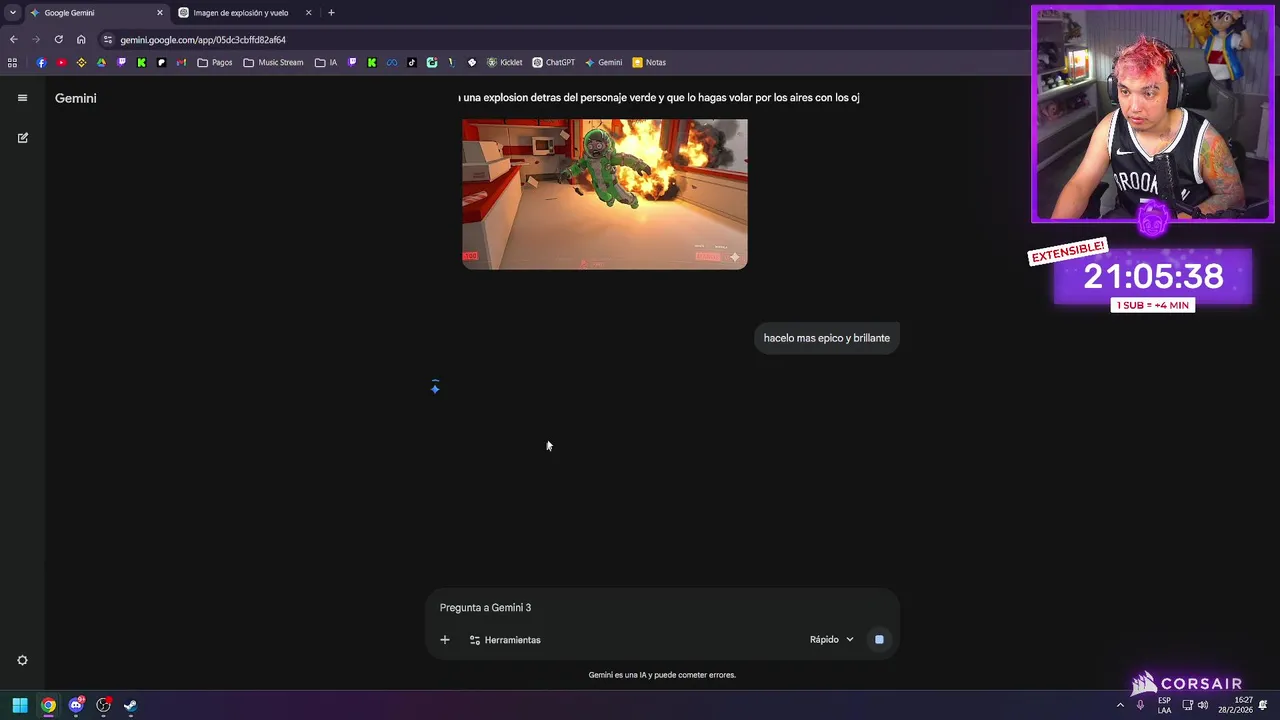This screenshot has height=720, width=1280.
Task: Open the Google Drive bookmark
Action: coord(101,62)
